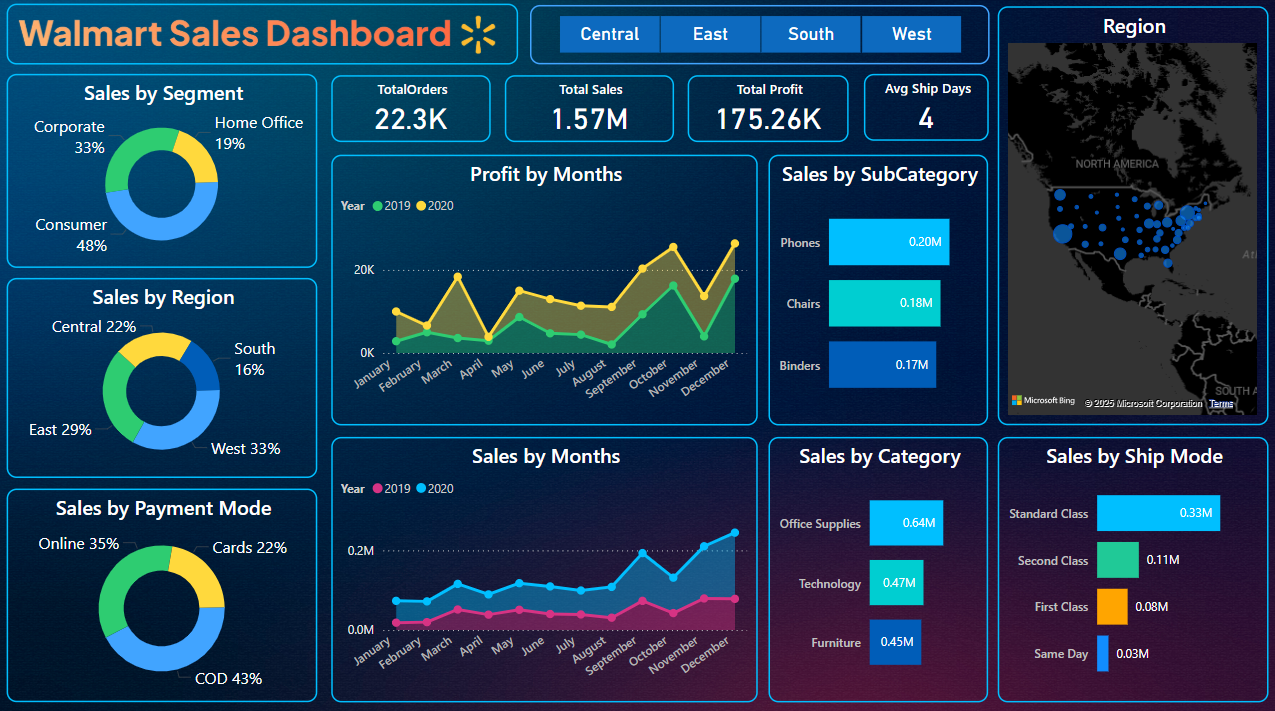This screenshot has height=711, width=1275.
Task: Click the Region map title
Action: click(x=1134, y=26)
